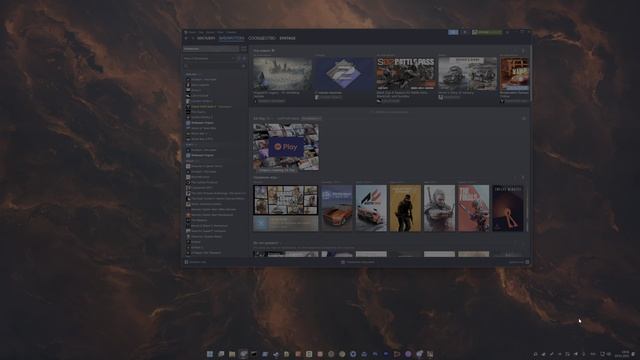Image resolution: width=640 pixels, height=360 pixels.
Task: Open the СООБЩЕСТВО community tab
Action: click(x=262, y=38)
